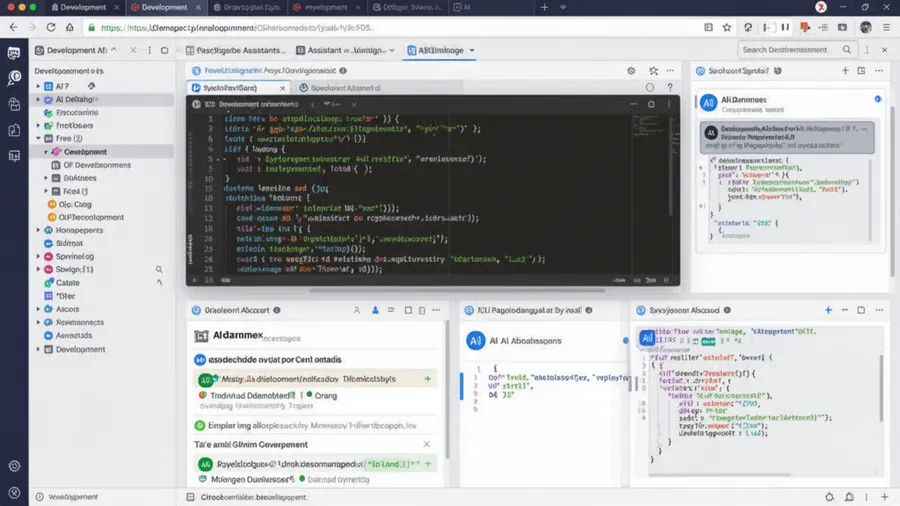Click the person outline icon in Graoleont Abccunt header

point(356,310)
